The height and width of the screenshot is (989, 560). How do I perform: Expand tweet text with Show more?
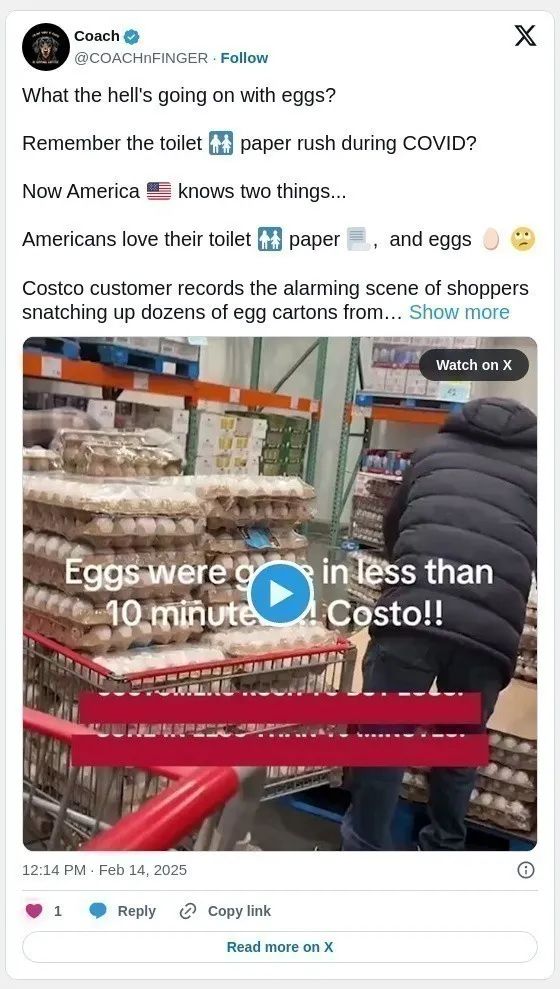tap(459, 312)
